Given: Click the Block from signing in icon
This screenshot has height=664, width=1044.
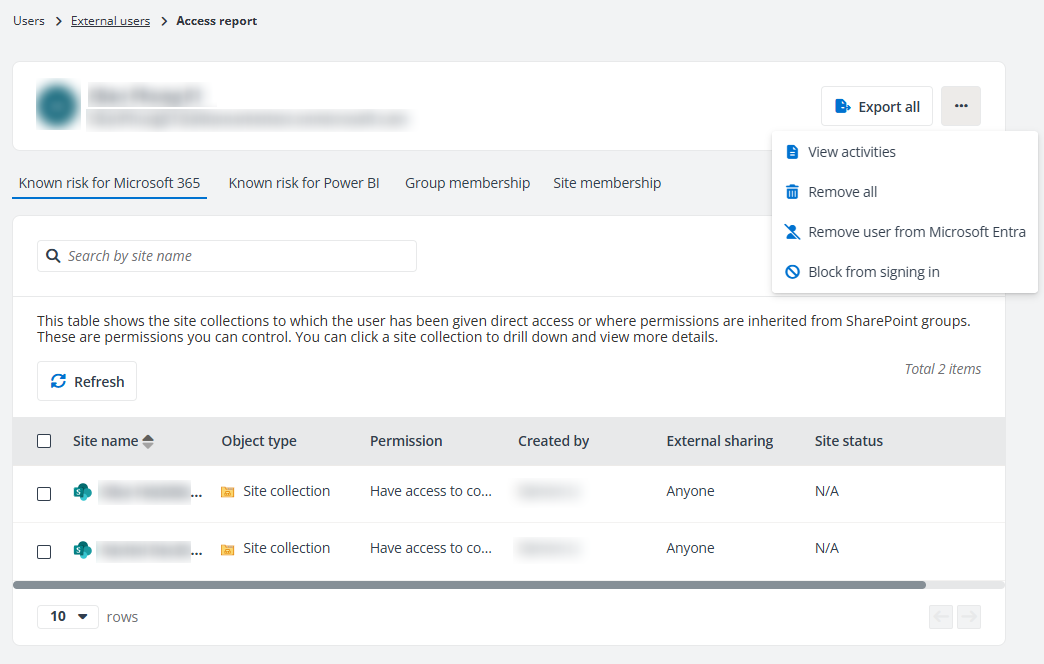Looking at the screenshot, I should (790, 271).
